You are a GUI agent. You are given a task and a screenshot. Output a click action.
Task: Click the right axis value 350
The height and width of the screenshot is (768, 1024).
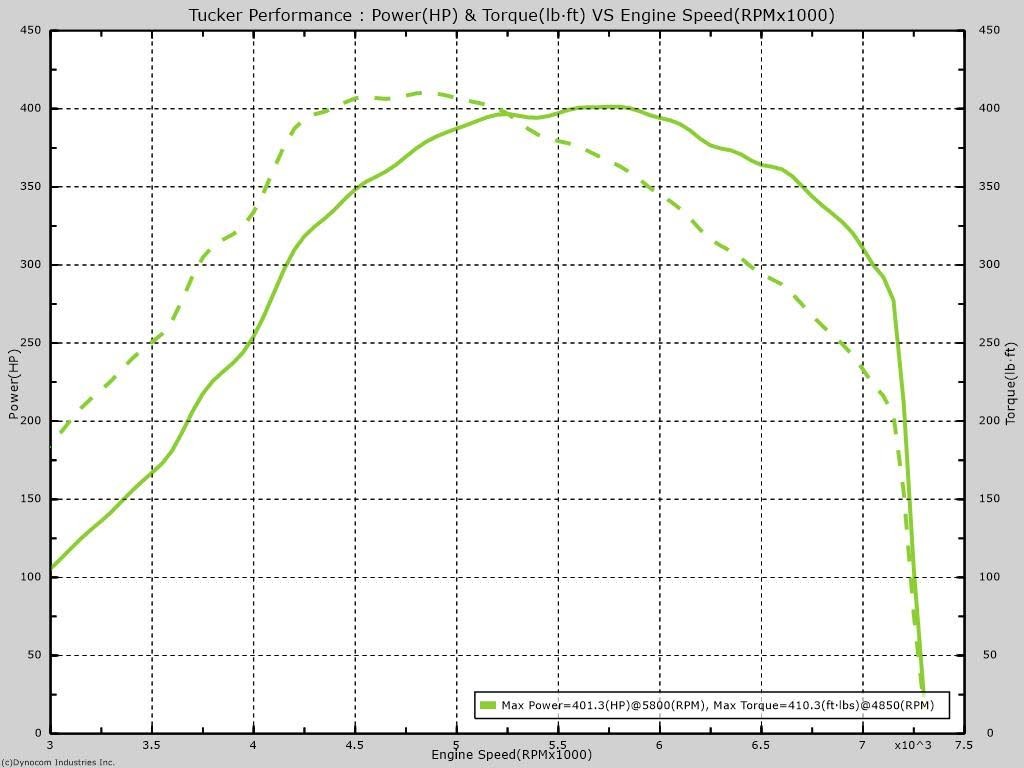coord(989,187)
